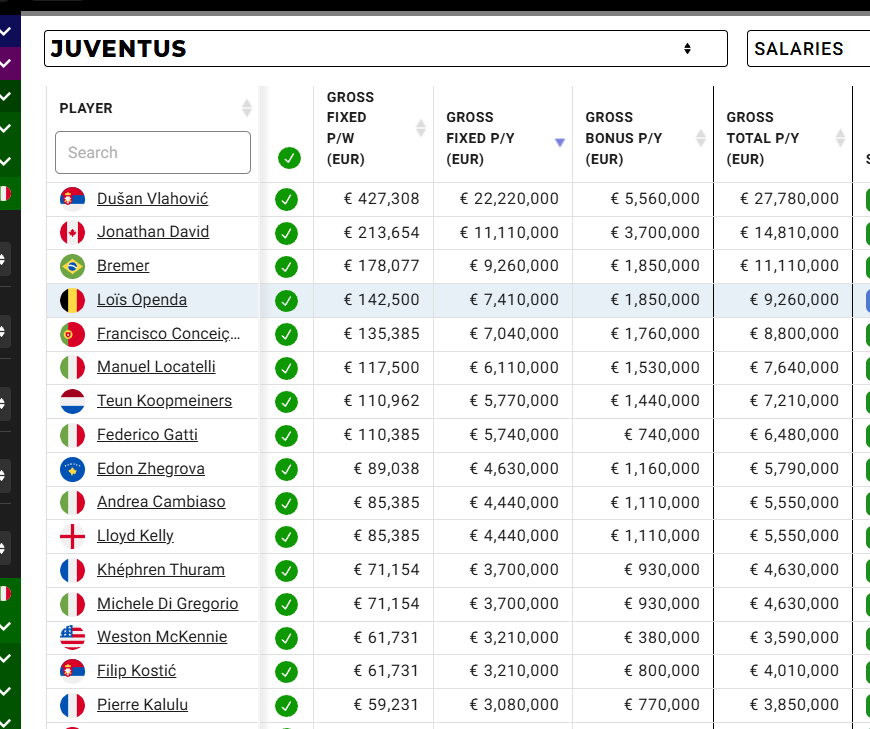
Task: Click the player Search field
Action: point(153,153)
